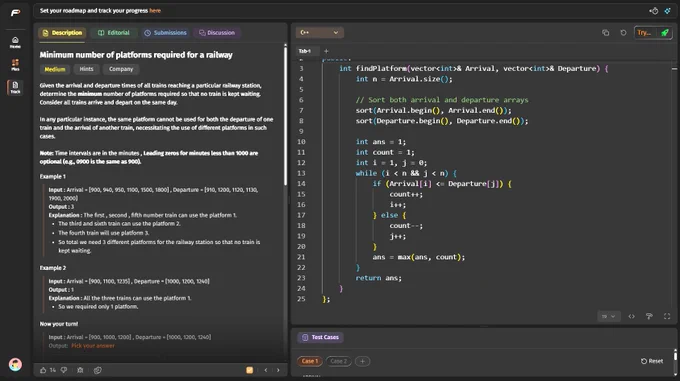This screenshot has width=680, height=381.
Task: Click the 'Now your turn!' heading
Action: point(59,324)
